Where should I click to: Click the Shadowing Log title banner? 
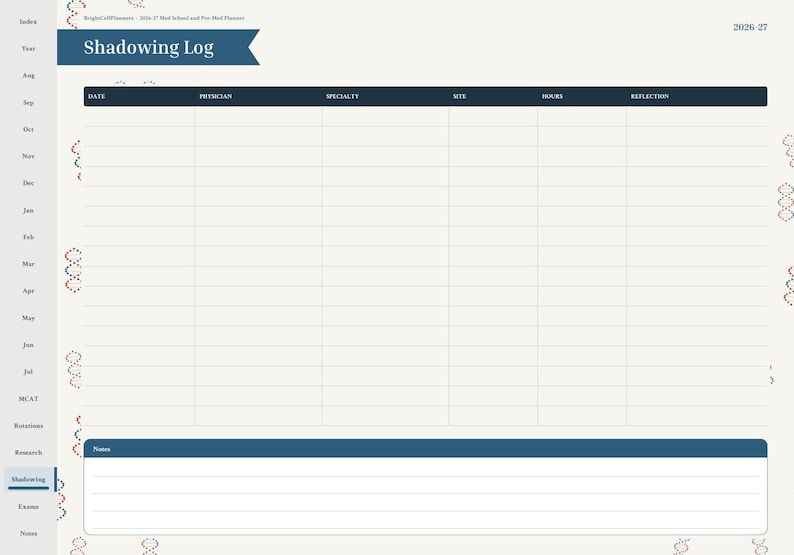coord(158,47)
